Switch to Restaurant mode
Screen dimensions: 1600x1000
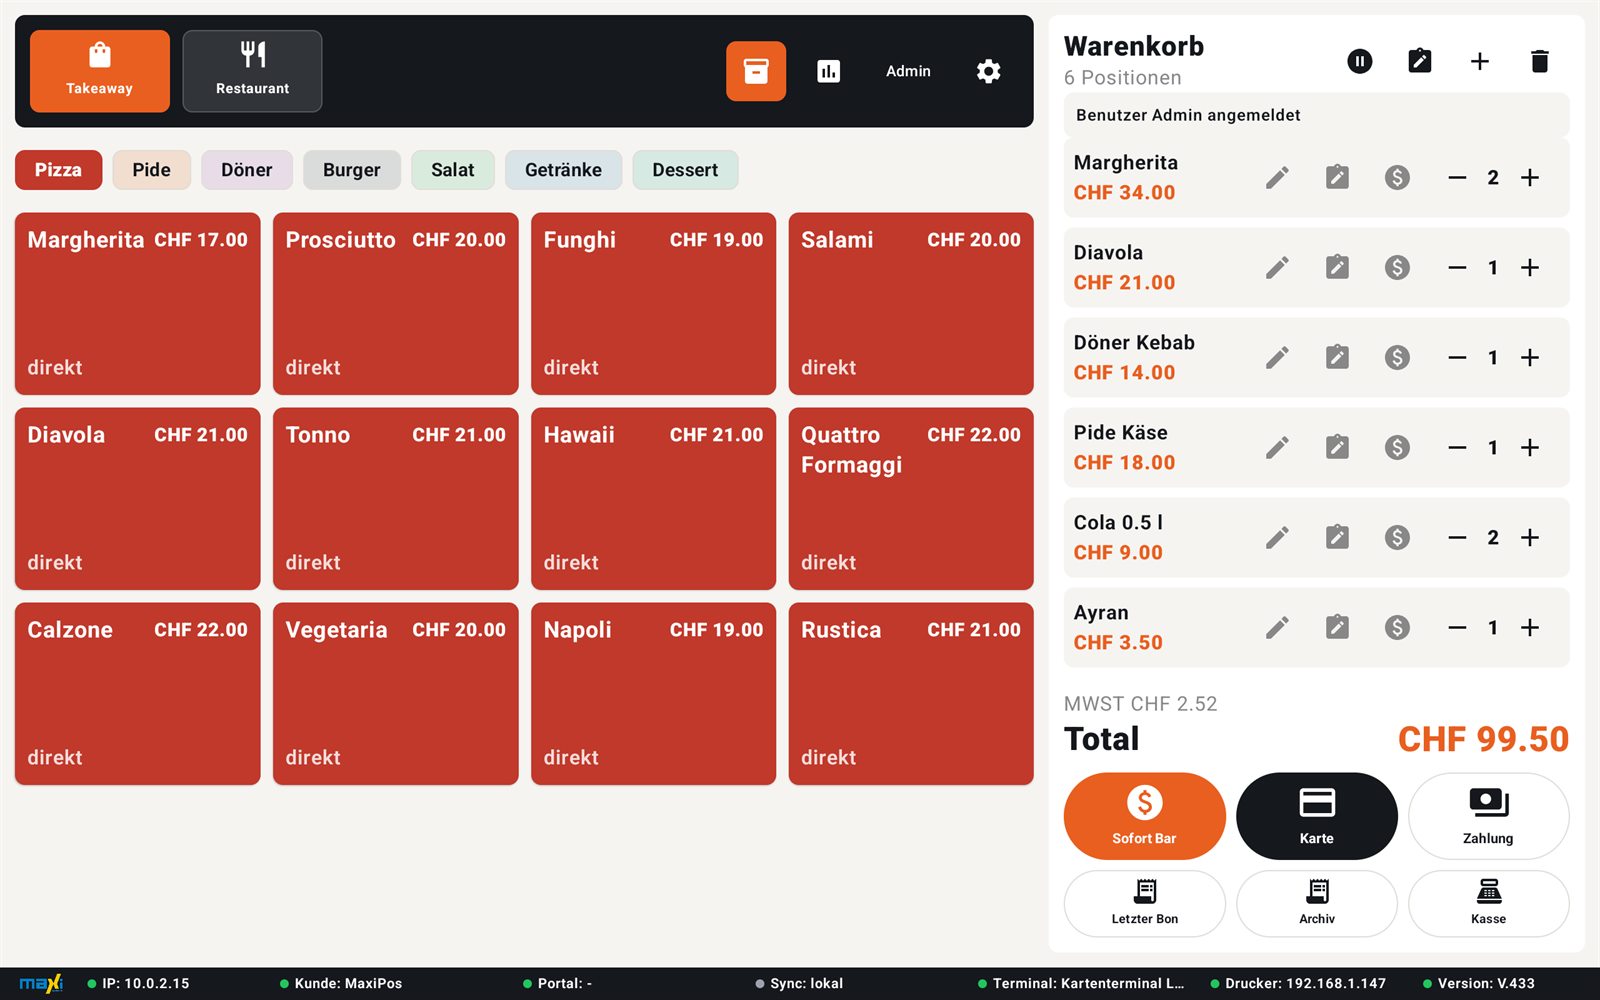(x=252, y=71)
